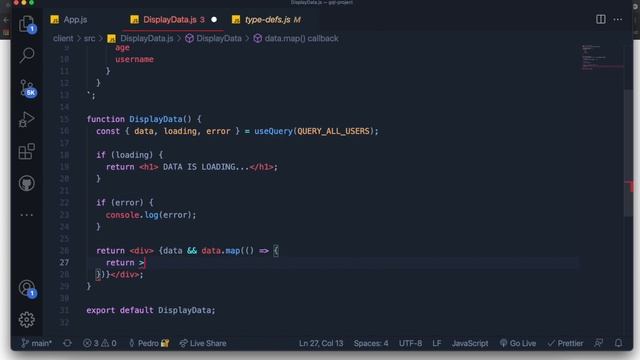Open the Accounts menu
The width and height of the screenshot is (640, 360).
pyautogui.click(x=27, y=289)
